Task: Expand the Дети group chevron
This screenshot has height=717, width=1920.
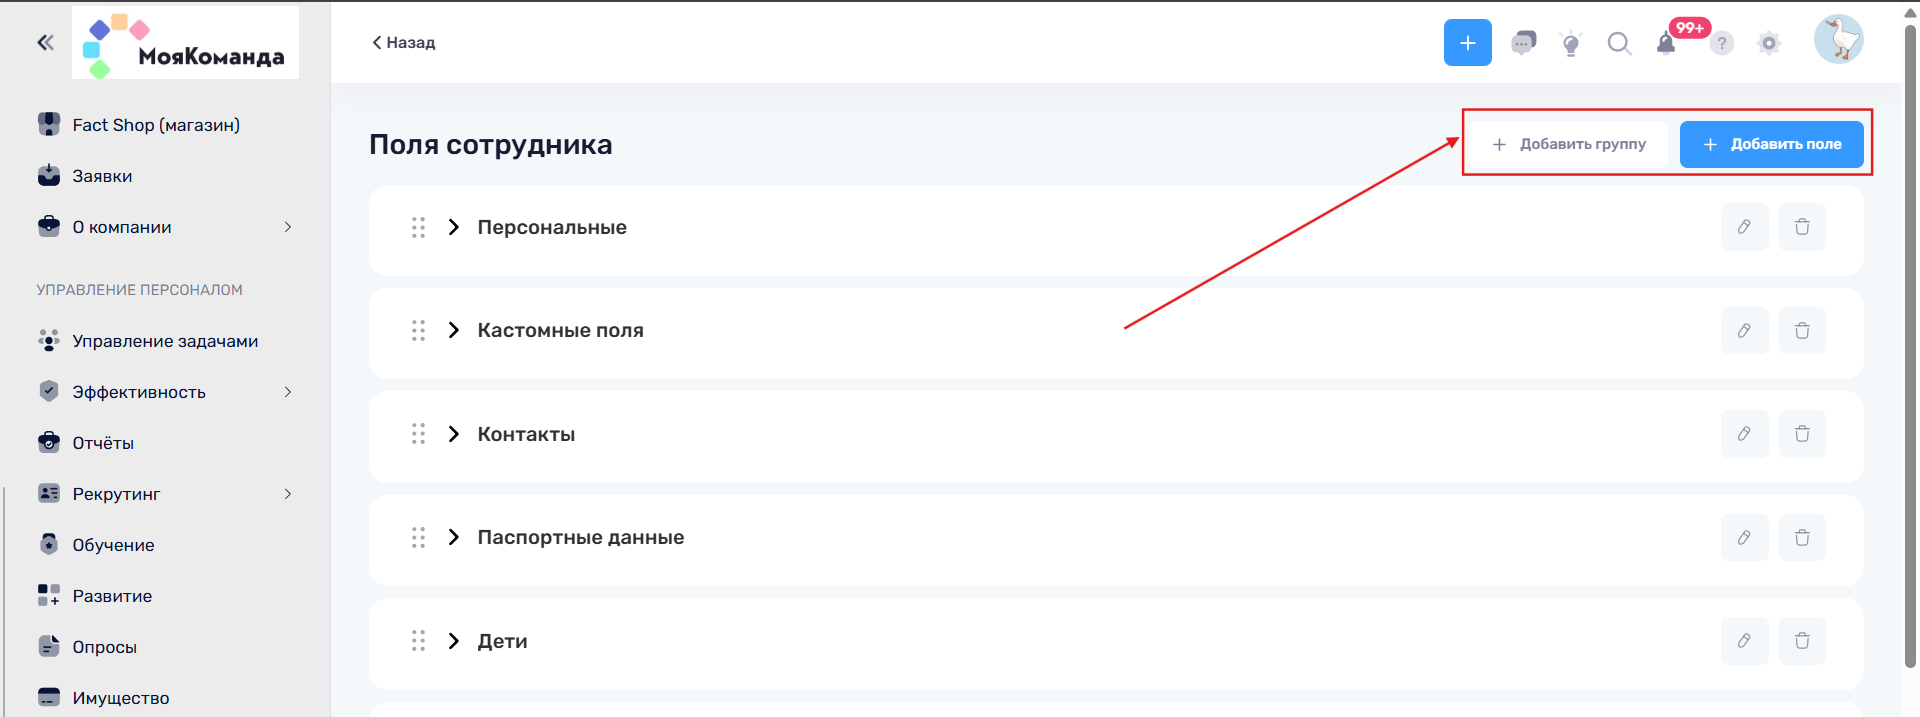Action: coord(454,641)
